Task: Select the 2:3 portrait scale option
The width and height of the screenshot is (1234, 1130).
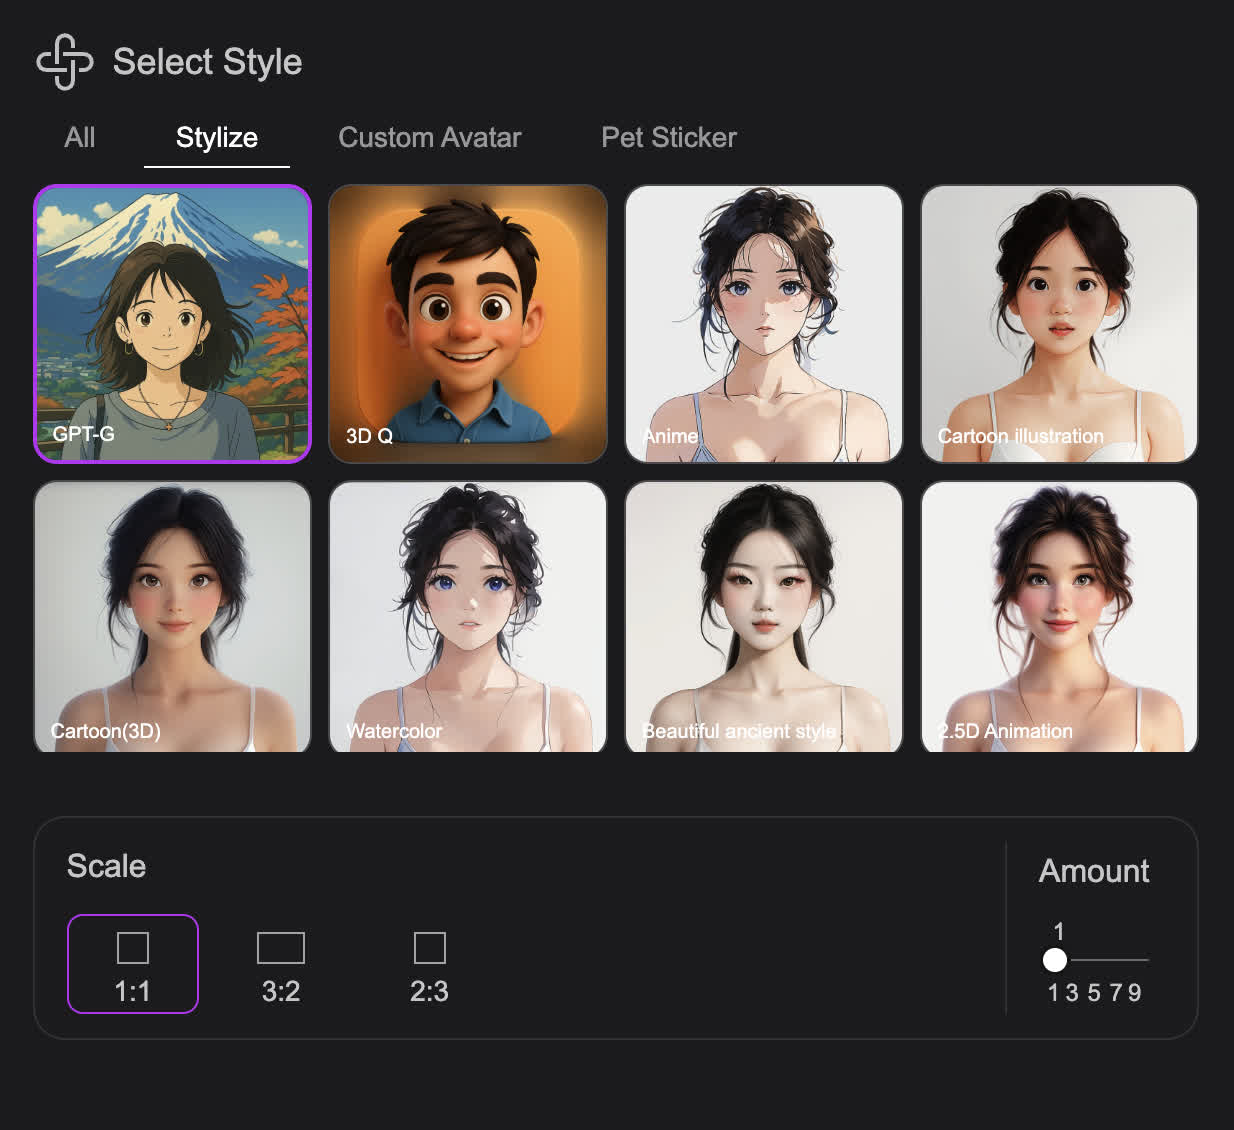Action: (x=429, y=964)
